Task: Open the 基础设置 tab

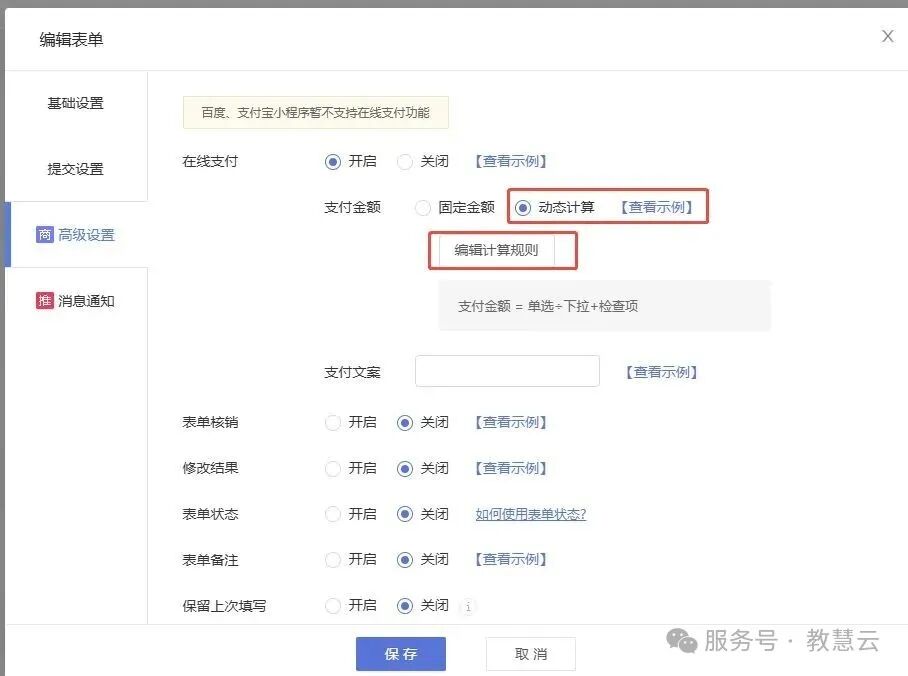Action: [x=76, y=103]
